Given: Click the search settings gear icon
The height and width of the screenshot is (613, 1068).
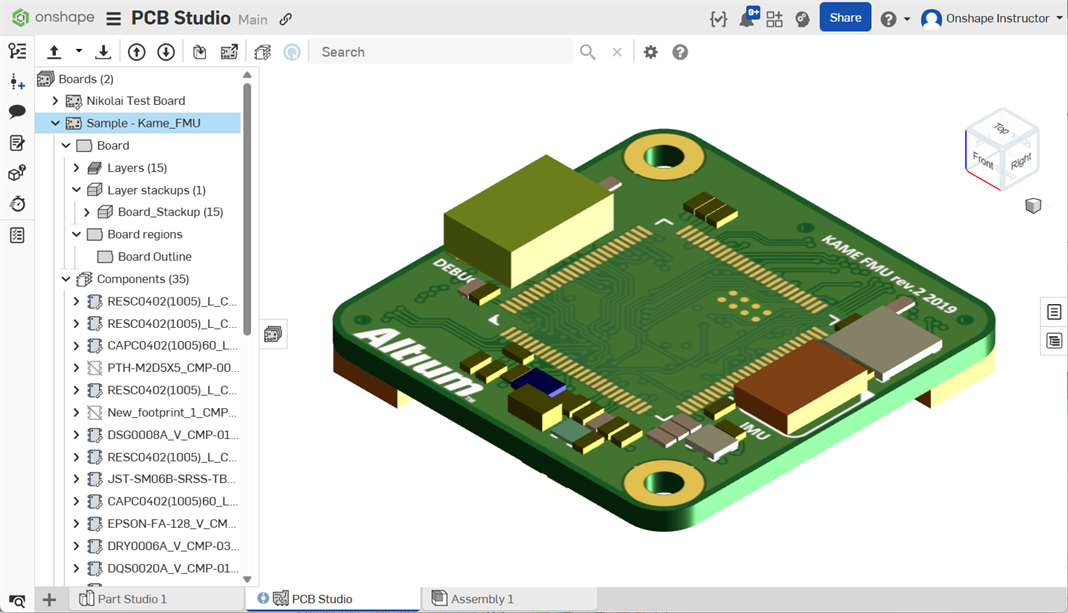Looking at the screenshot, I should [x=650, y=51].
